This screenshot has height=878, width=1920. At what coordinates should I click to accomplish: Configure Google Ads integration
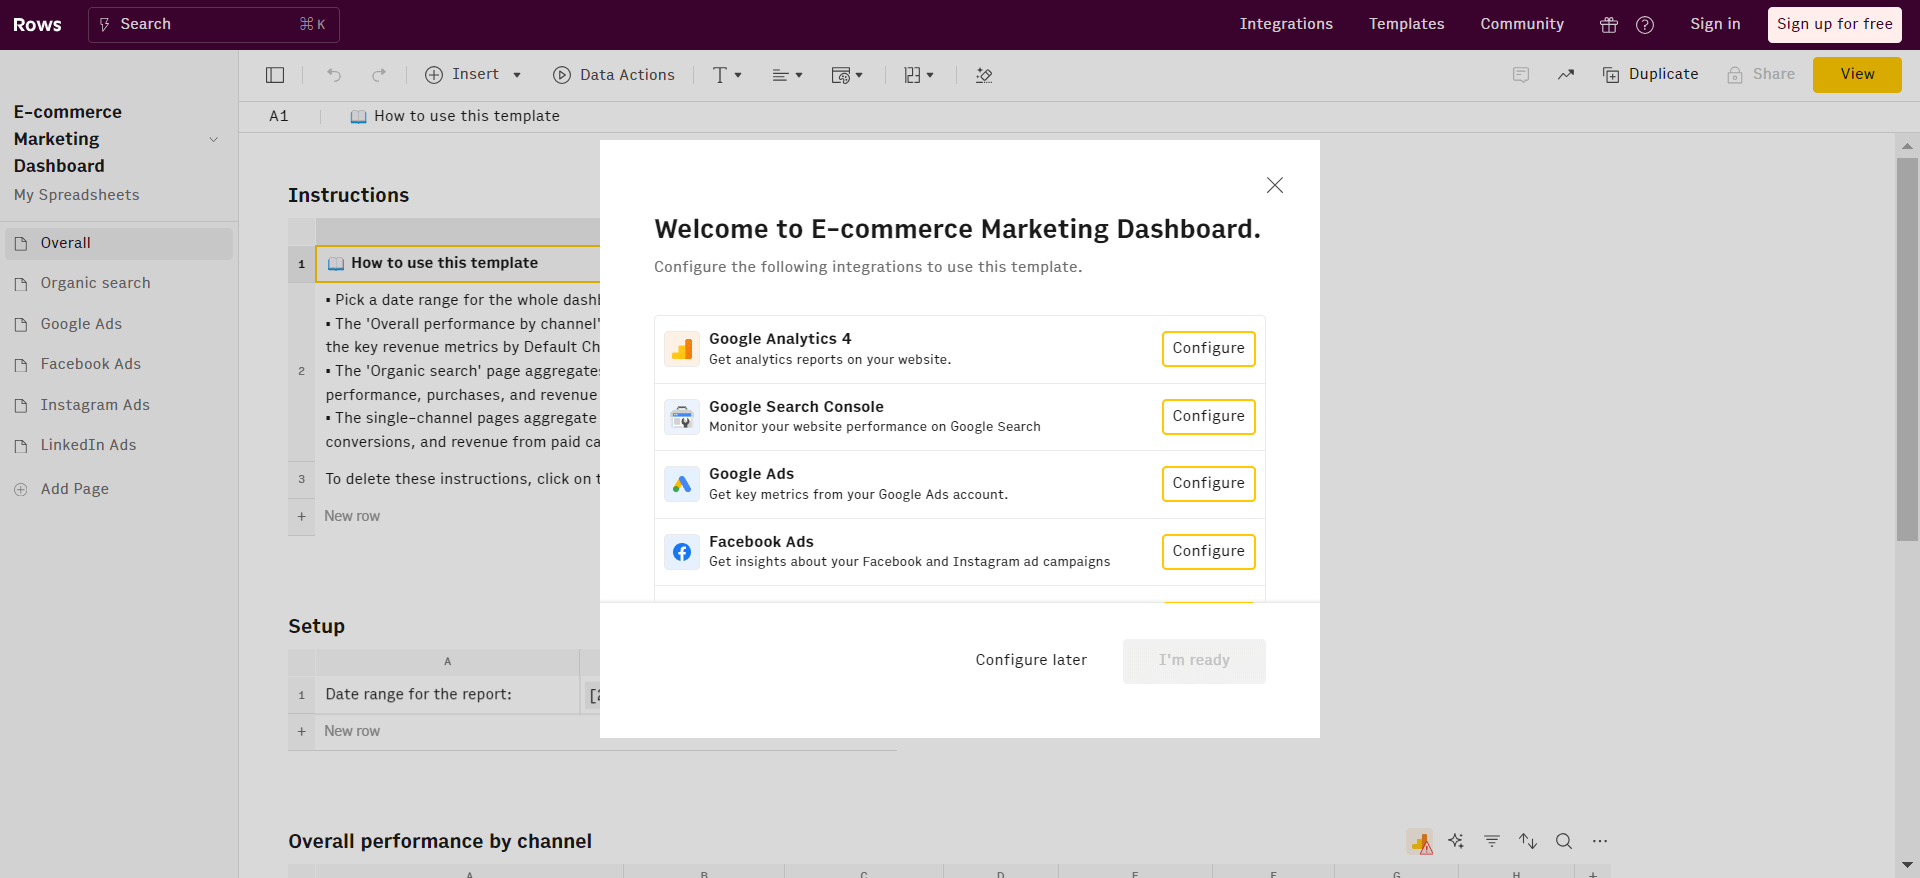coord(1208,484)
